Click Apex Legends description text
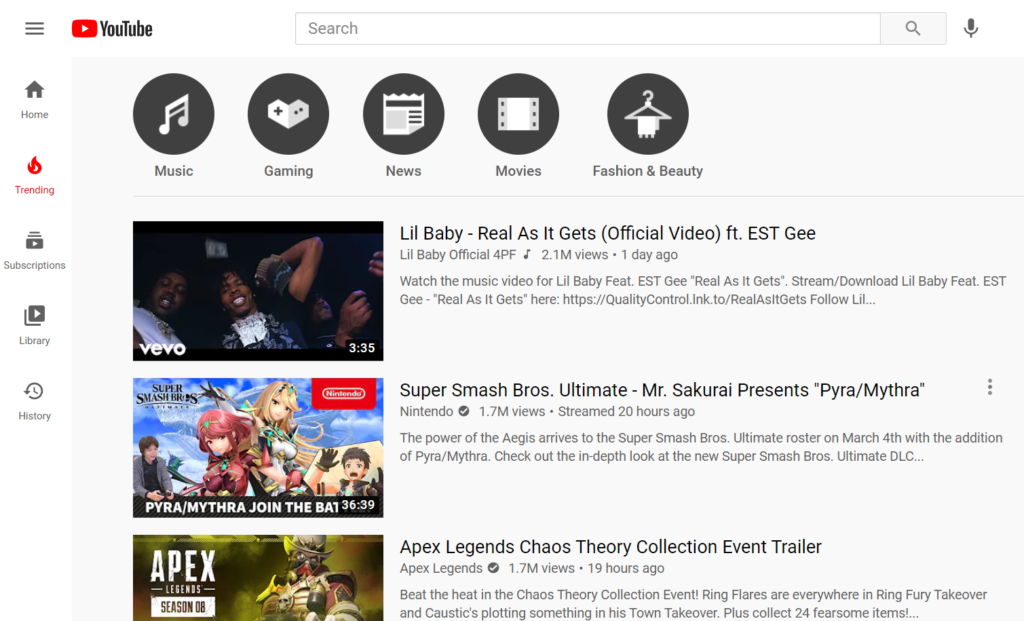Viewport: 1024px width, 621px height. (694, 604)
